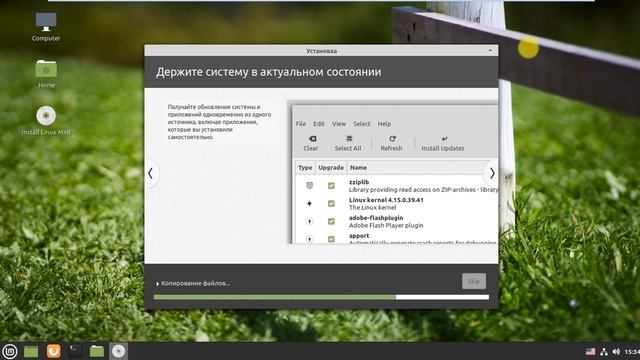This screenshot has width=640, height=360.
Task: Toggle the zziplib upgrade checkbox
Action: (x=331, y=186)
